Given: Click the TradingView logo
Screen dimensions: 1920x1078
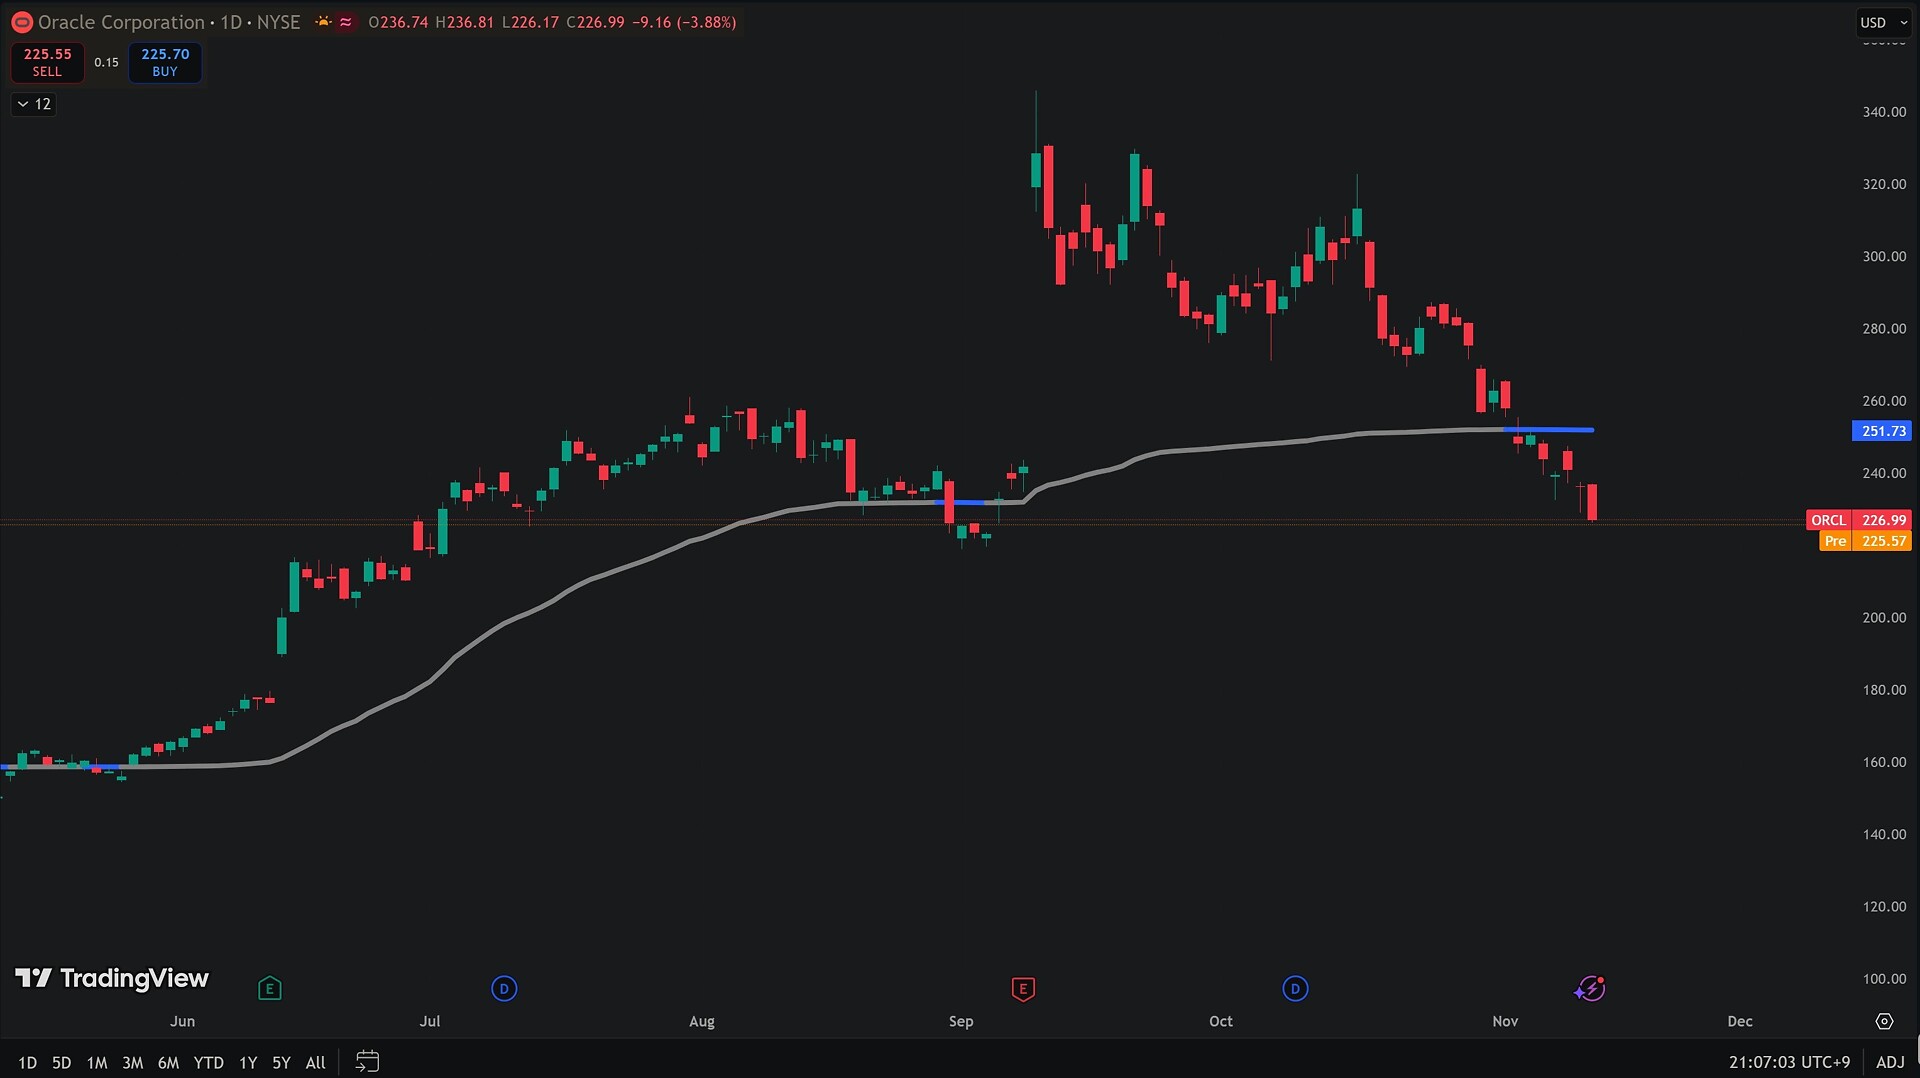Looking at the screenshot, I should (112, 978).
